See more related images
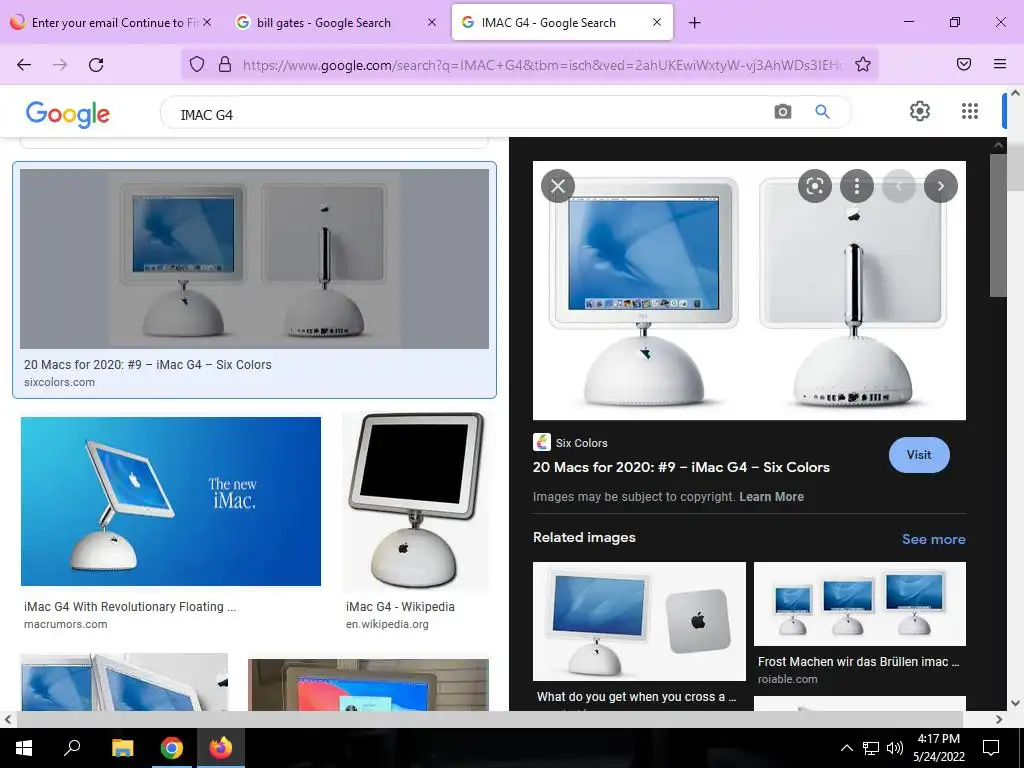This screenshot has height=768, width=1024. coord(933,539)
